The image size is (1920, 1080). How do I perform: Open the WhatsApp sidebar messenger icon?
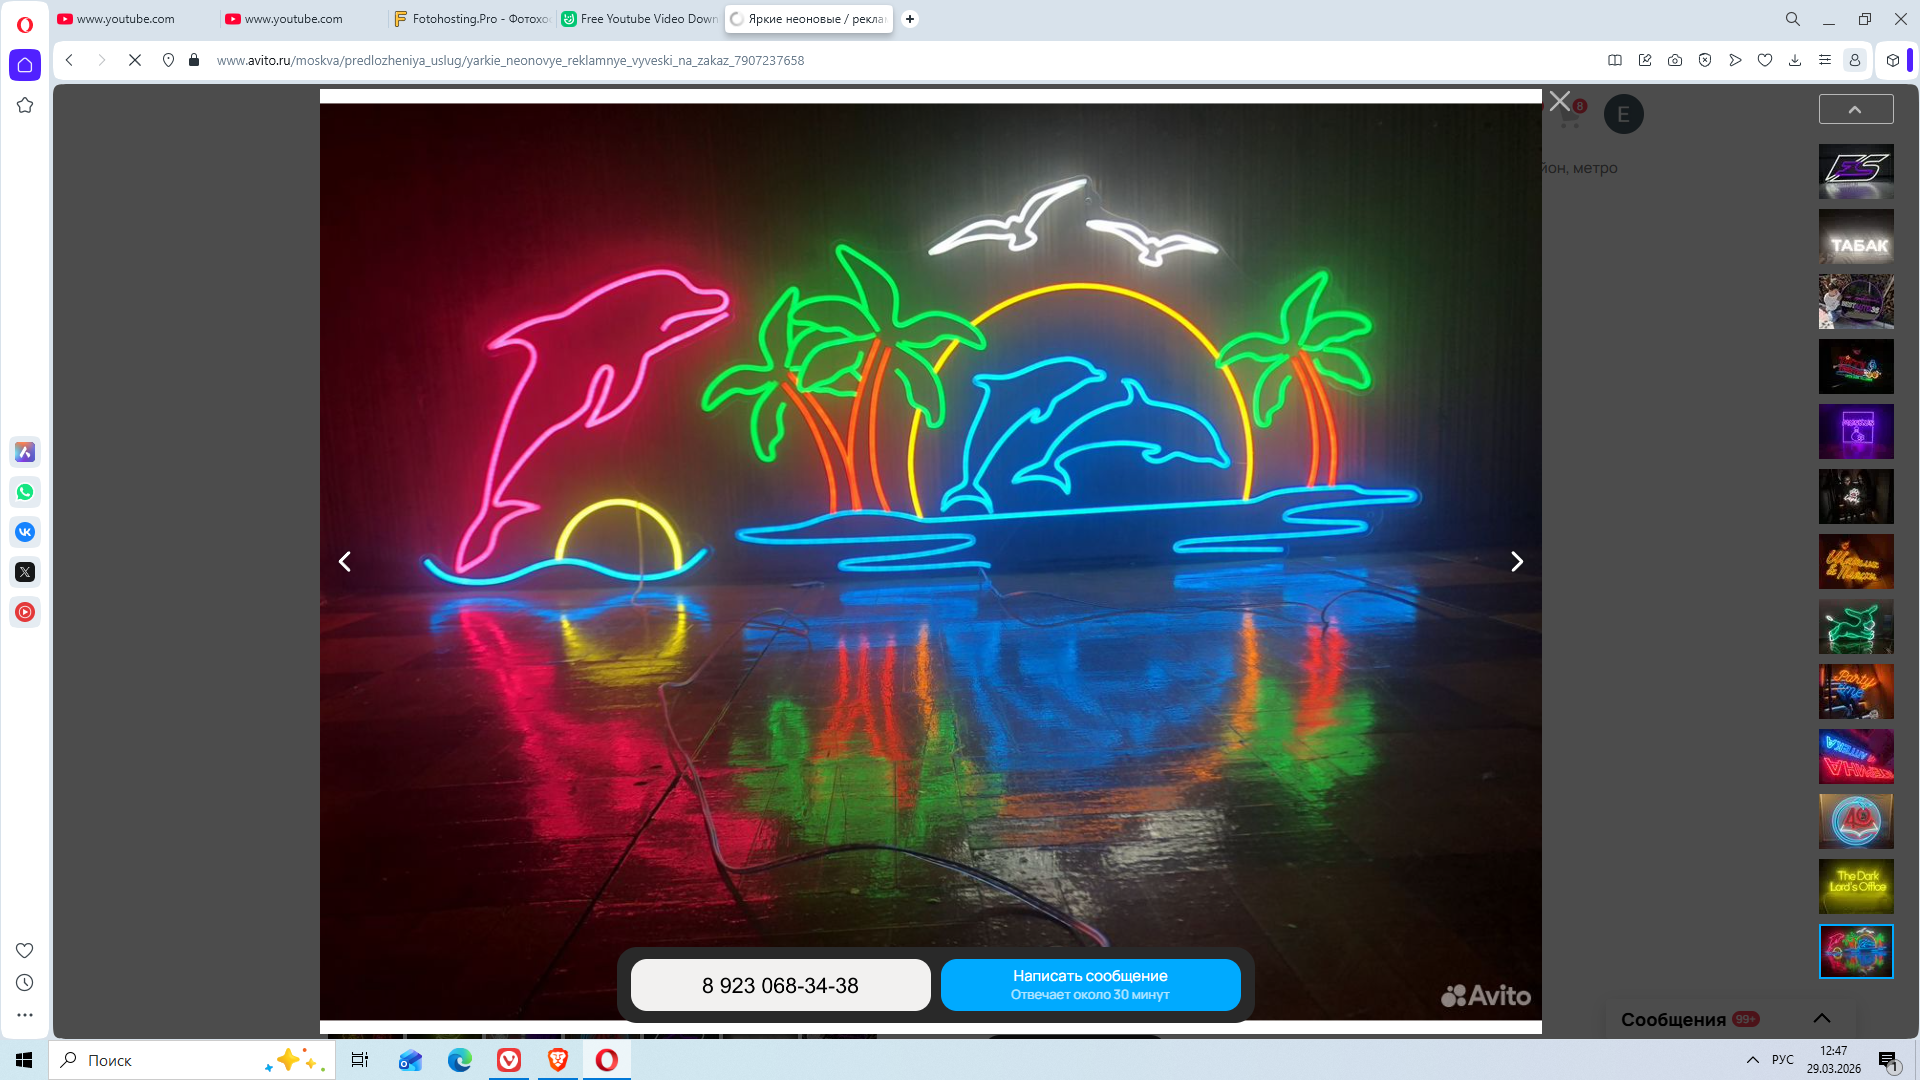click(x=25, y=492)
